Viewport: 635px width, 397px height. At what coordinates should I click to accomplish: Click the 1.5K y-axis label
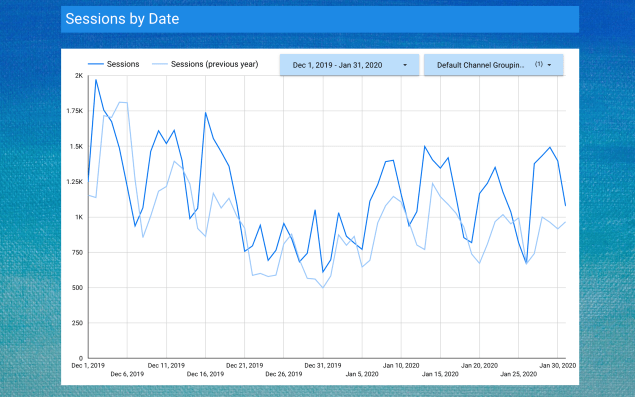click(x=77, y=147)
